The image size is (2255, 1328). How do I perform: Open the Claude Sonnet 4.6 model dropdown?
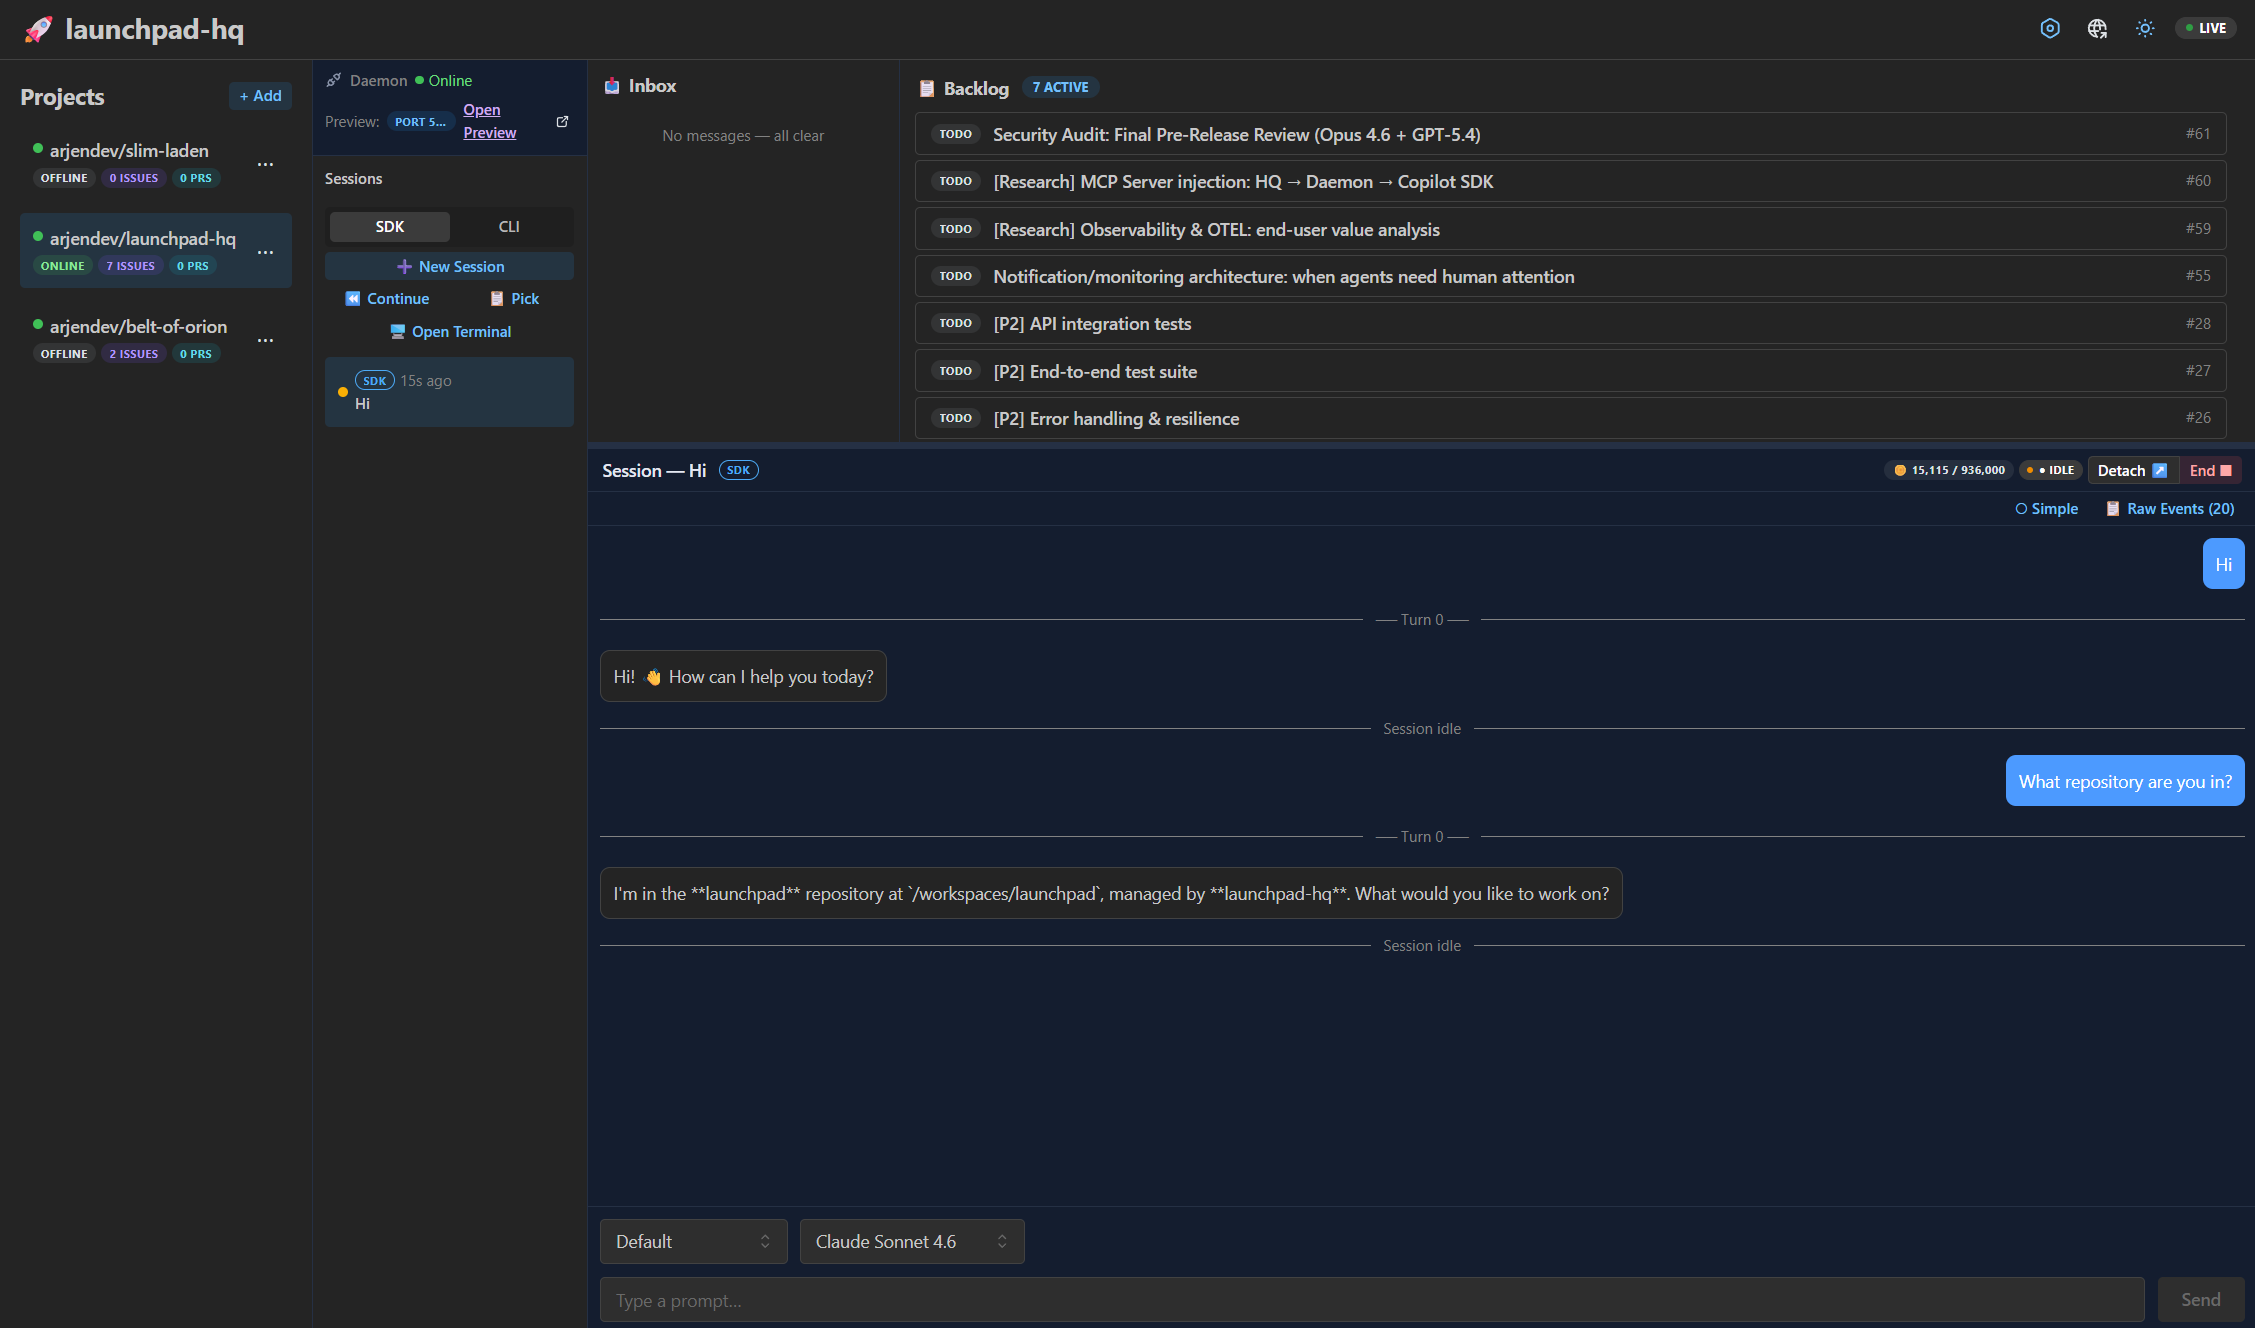911,1241
